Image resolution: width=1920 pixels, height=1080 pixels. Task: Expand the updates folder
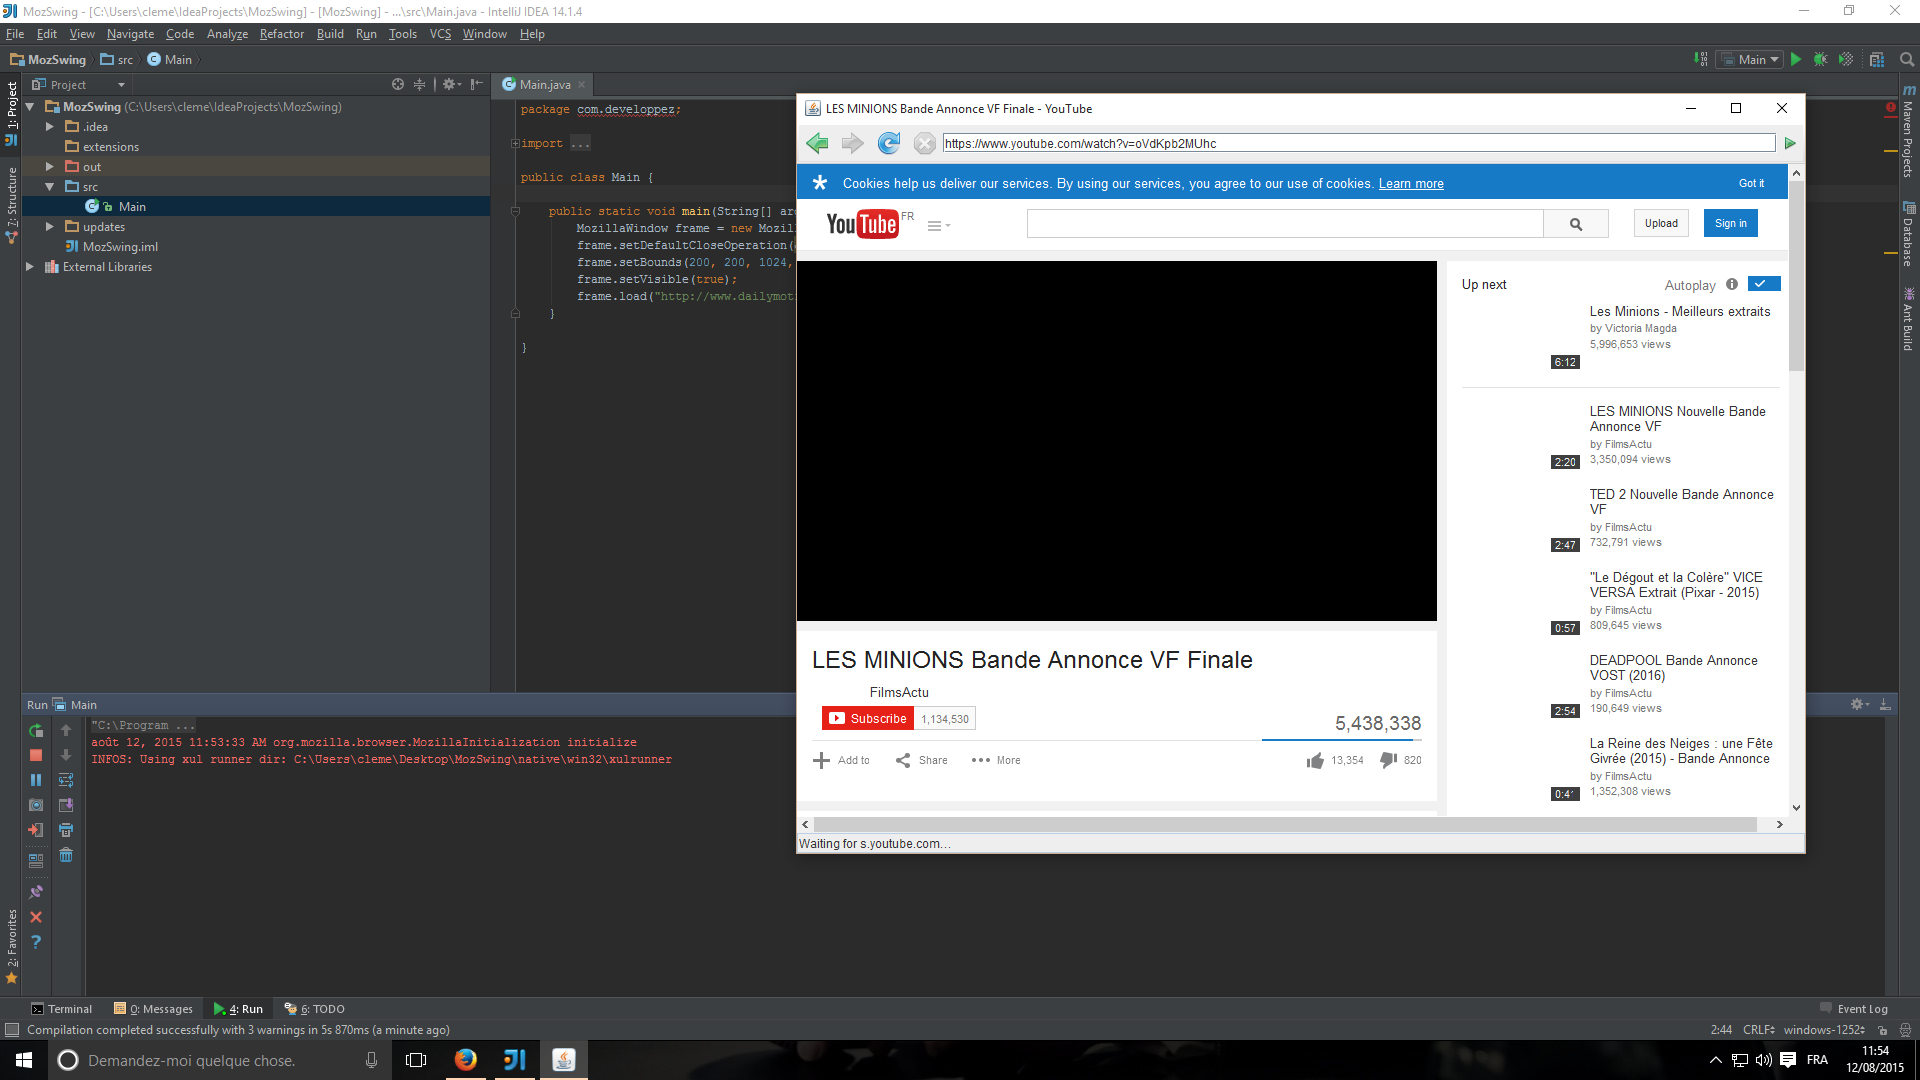50,227
